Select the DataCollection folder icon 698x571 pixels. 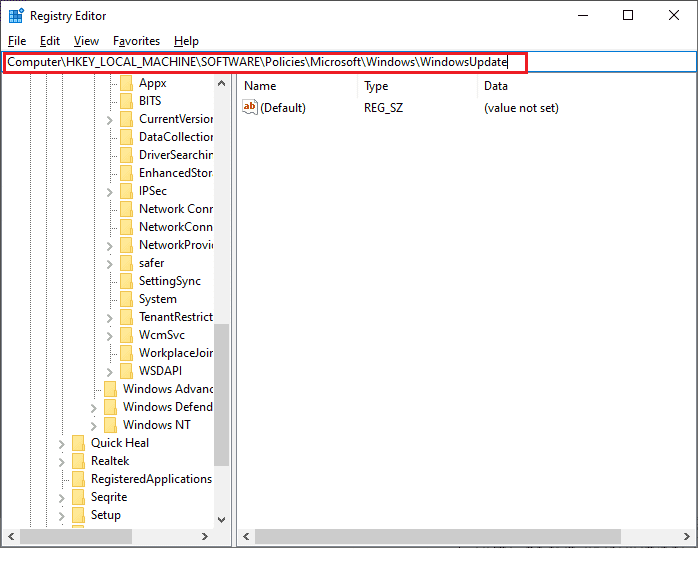pyautogui.click(x=126, y=137)
